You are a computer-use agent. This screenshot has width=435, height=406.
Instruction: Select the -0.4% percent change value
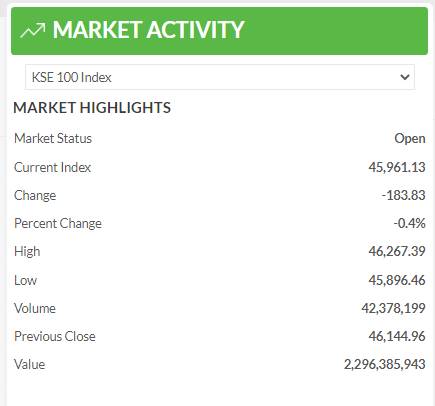coord(409,223)
